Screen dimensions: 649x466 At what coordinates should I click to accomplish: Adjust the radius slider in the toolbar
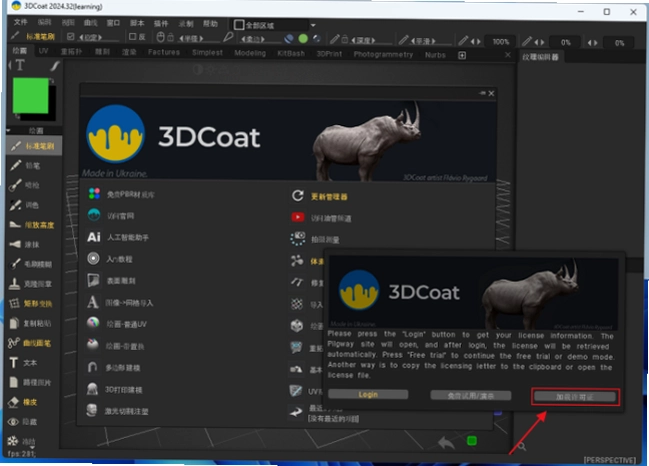(198, 38)
